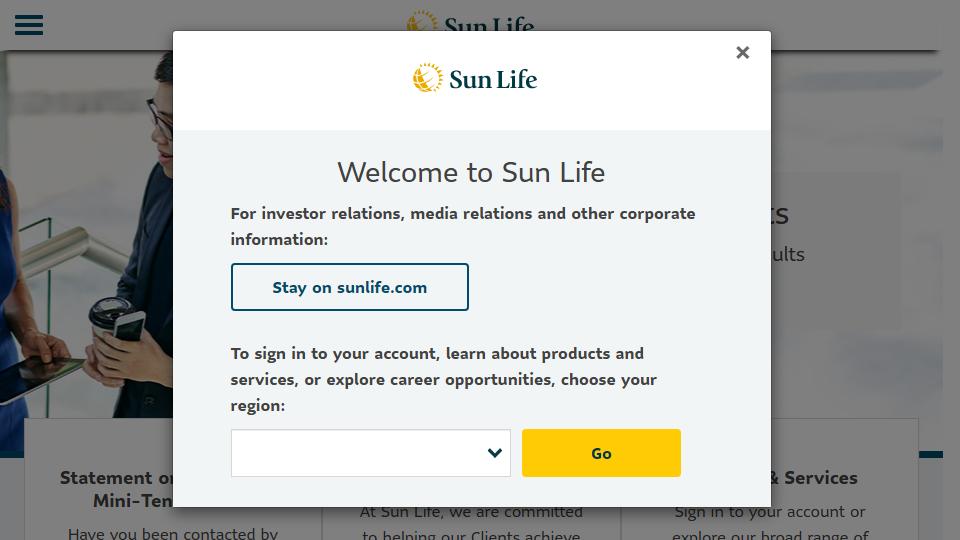Stay on sunlife.com
Screen dimensions: 960x540
click(x=350, y=287)
